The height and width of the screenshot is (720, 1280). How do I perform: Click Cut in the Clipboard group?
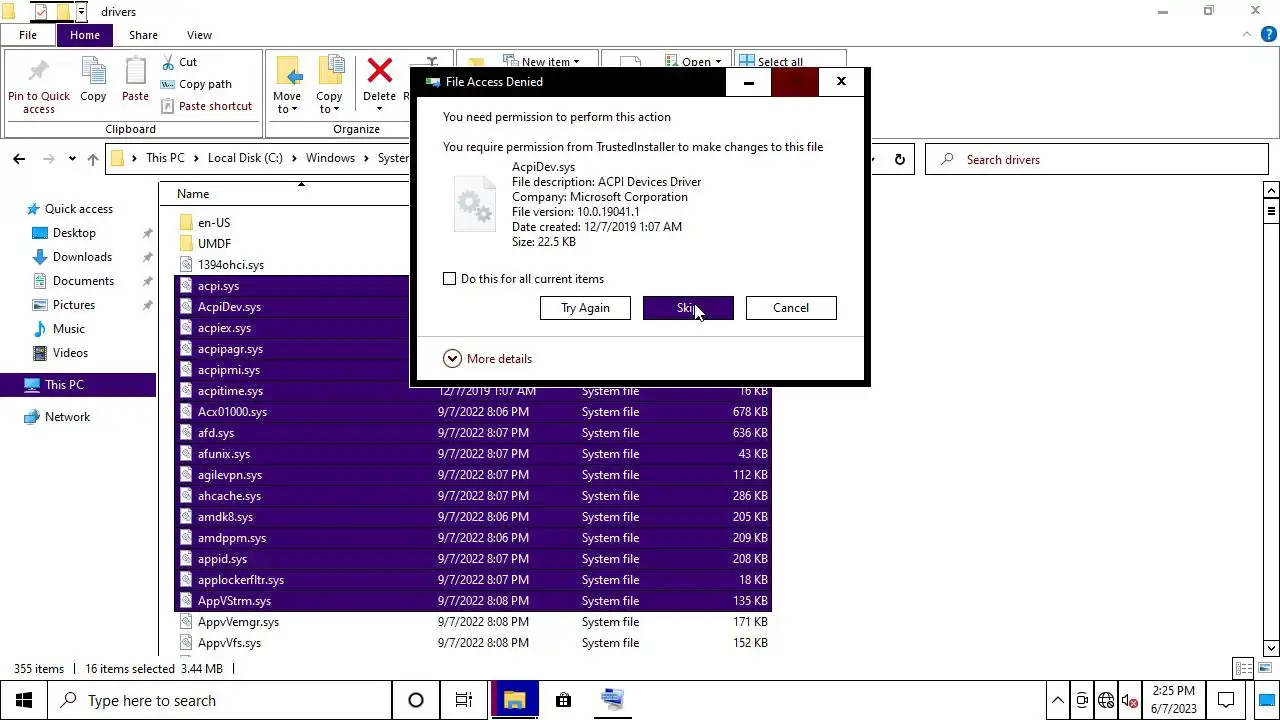click(179, 62)
